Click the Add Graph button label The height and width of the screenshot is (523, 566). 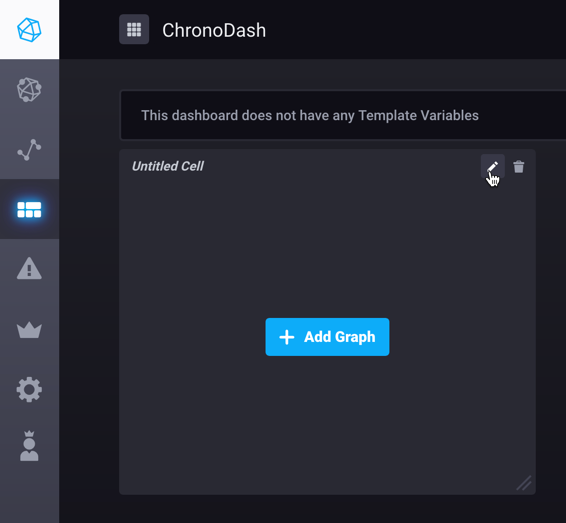pos(339,337)
